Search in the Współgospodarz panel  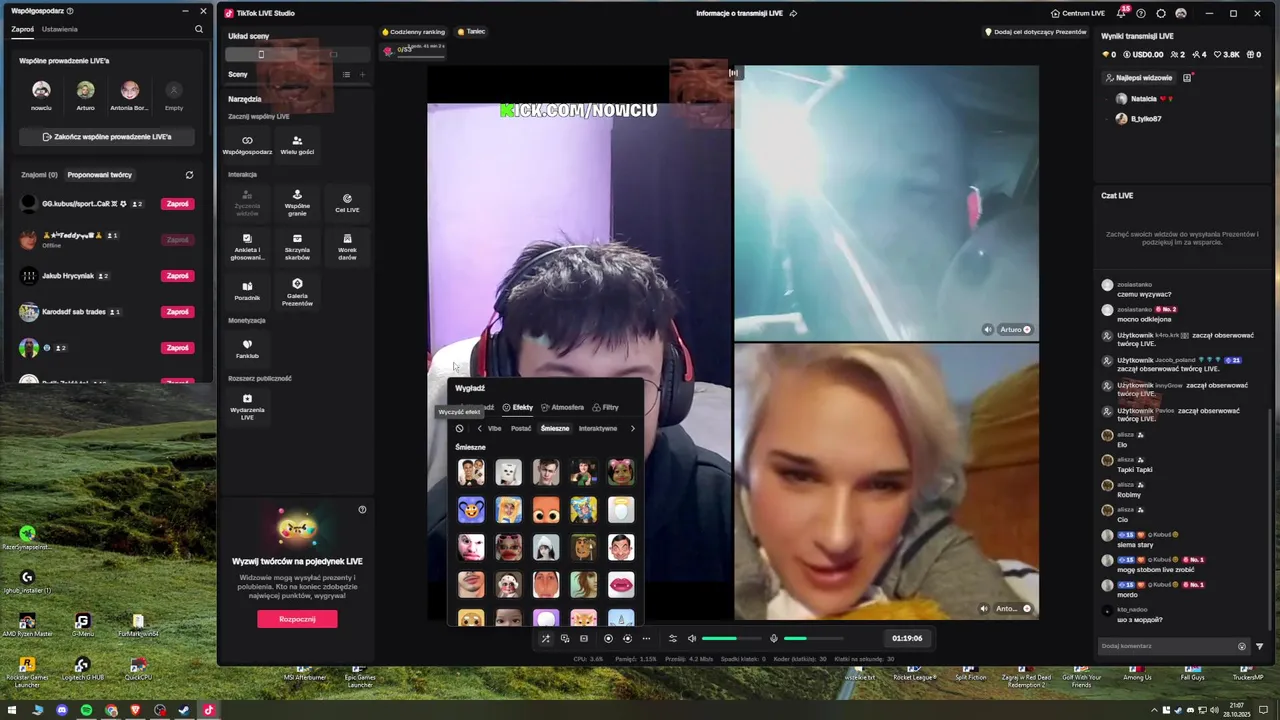click(199, 29)
